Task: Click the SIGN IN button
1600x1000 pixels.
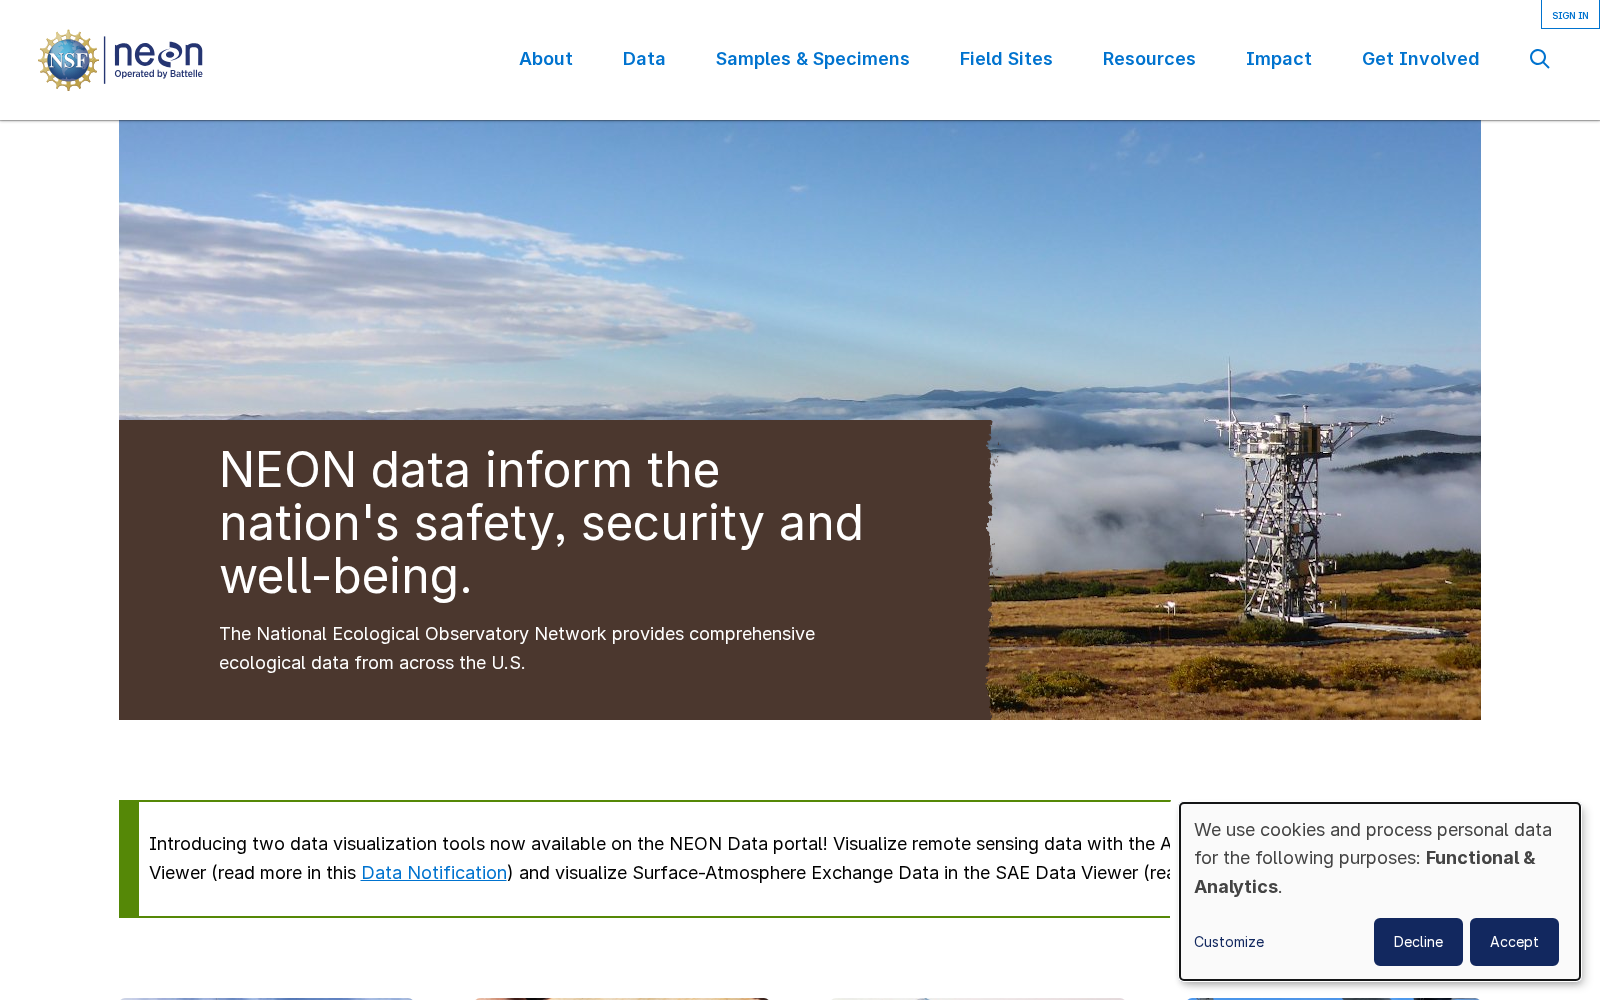Action: 1570,15
